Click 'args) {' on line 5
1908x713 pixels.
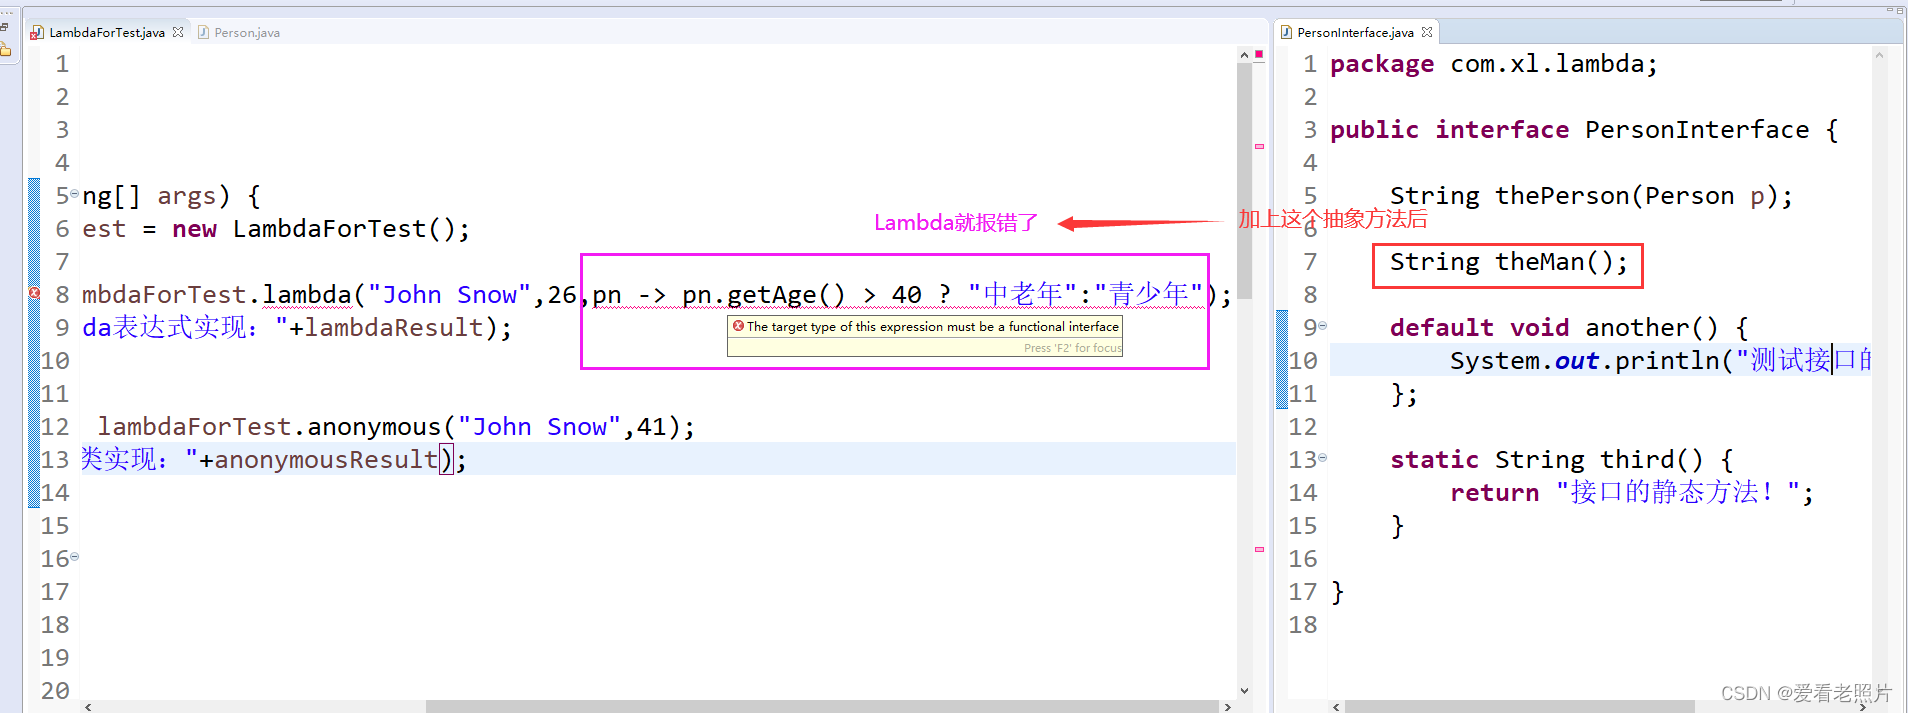[x=209, y=196]
